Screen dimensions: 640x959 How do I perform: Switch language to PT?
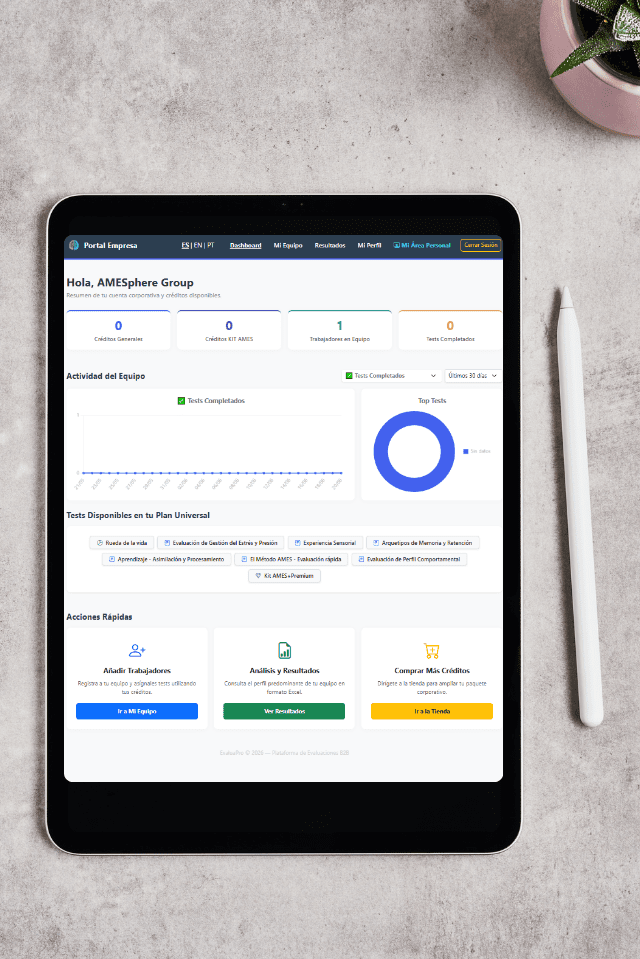[210, 245]
